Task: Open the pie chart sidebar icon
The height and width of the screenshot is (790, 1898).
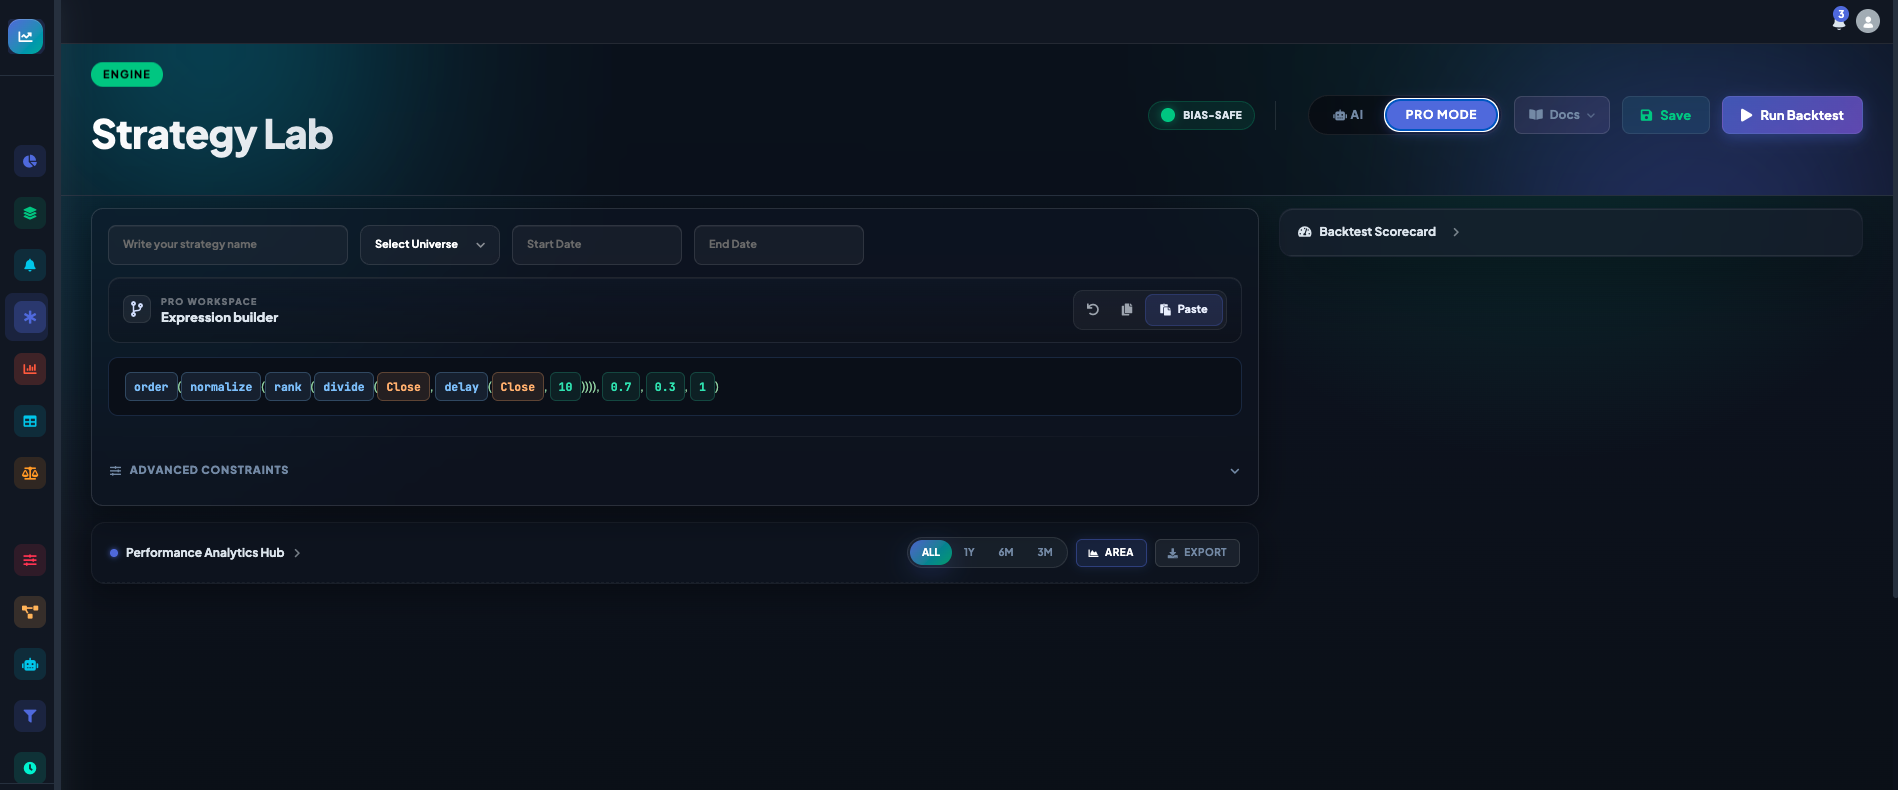Action: [x=30, y=161]
